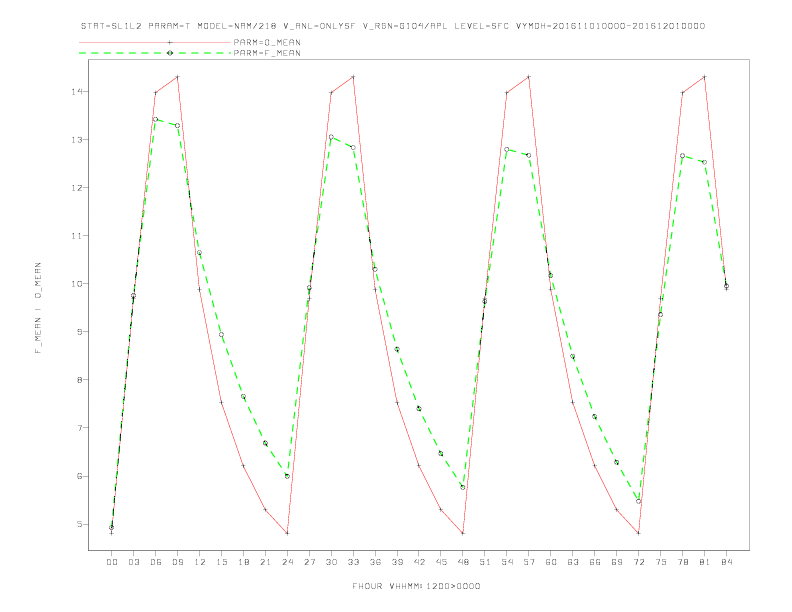This screenshot has width=792, height=612.
Task: Click y-axis tick label 7
Action: [x=79, y=428]
